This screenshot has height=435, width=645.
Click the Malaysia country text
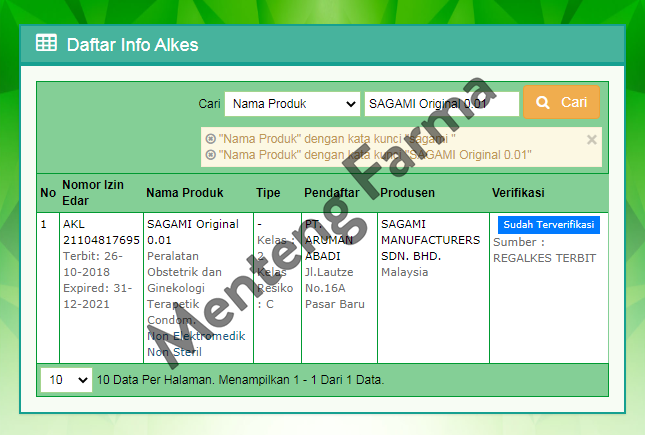pyautogui.click(x=404, y=272)
